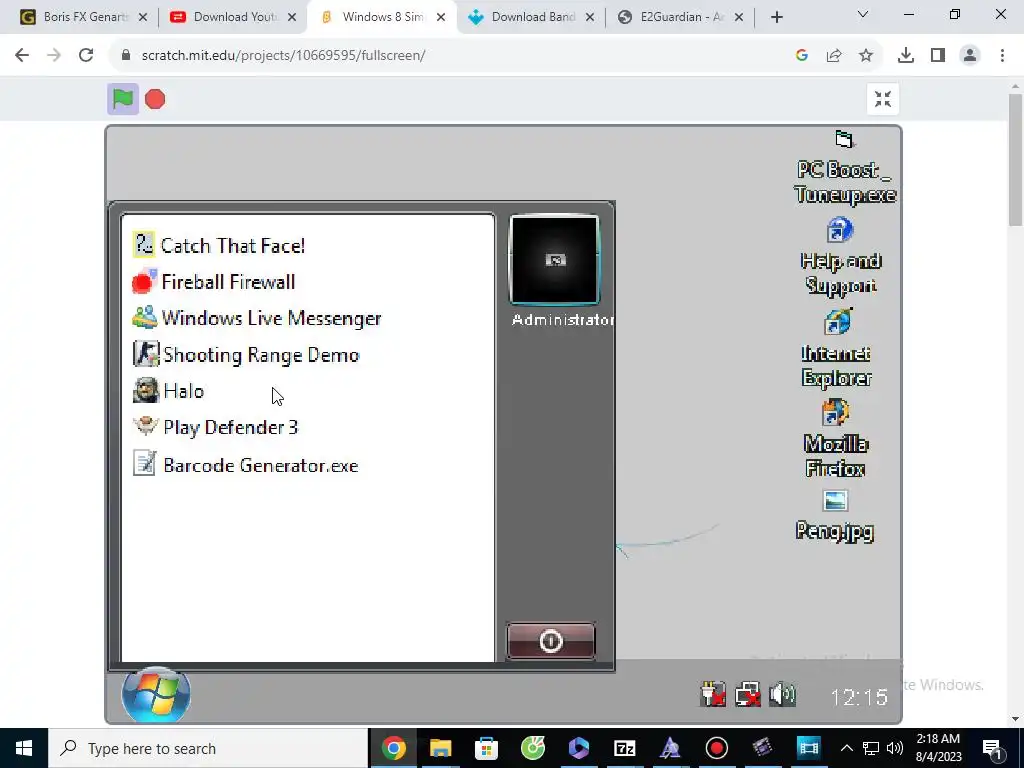Show hidden system tray icons
1024x768 pixels.
[x=846, y=748]
